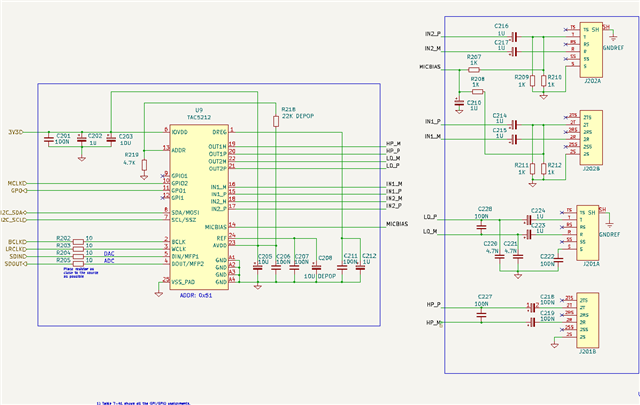Select the R212 resistor reference
Image resolution: width=640 pixels, height=405 pixels.
pos(555,165)
